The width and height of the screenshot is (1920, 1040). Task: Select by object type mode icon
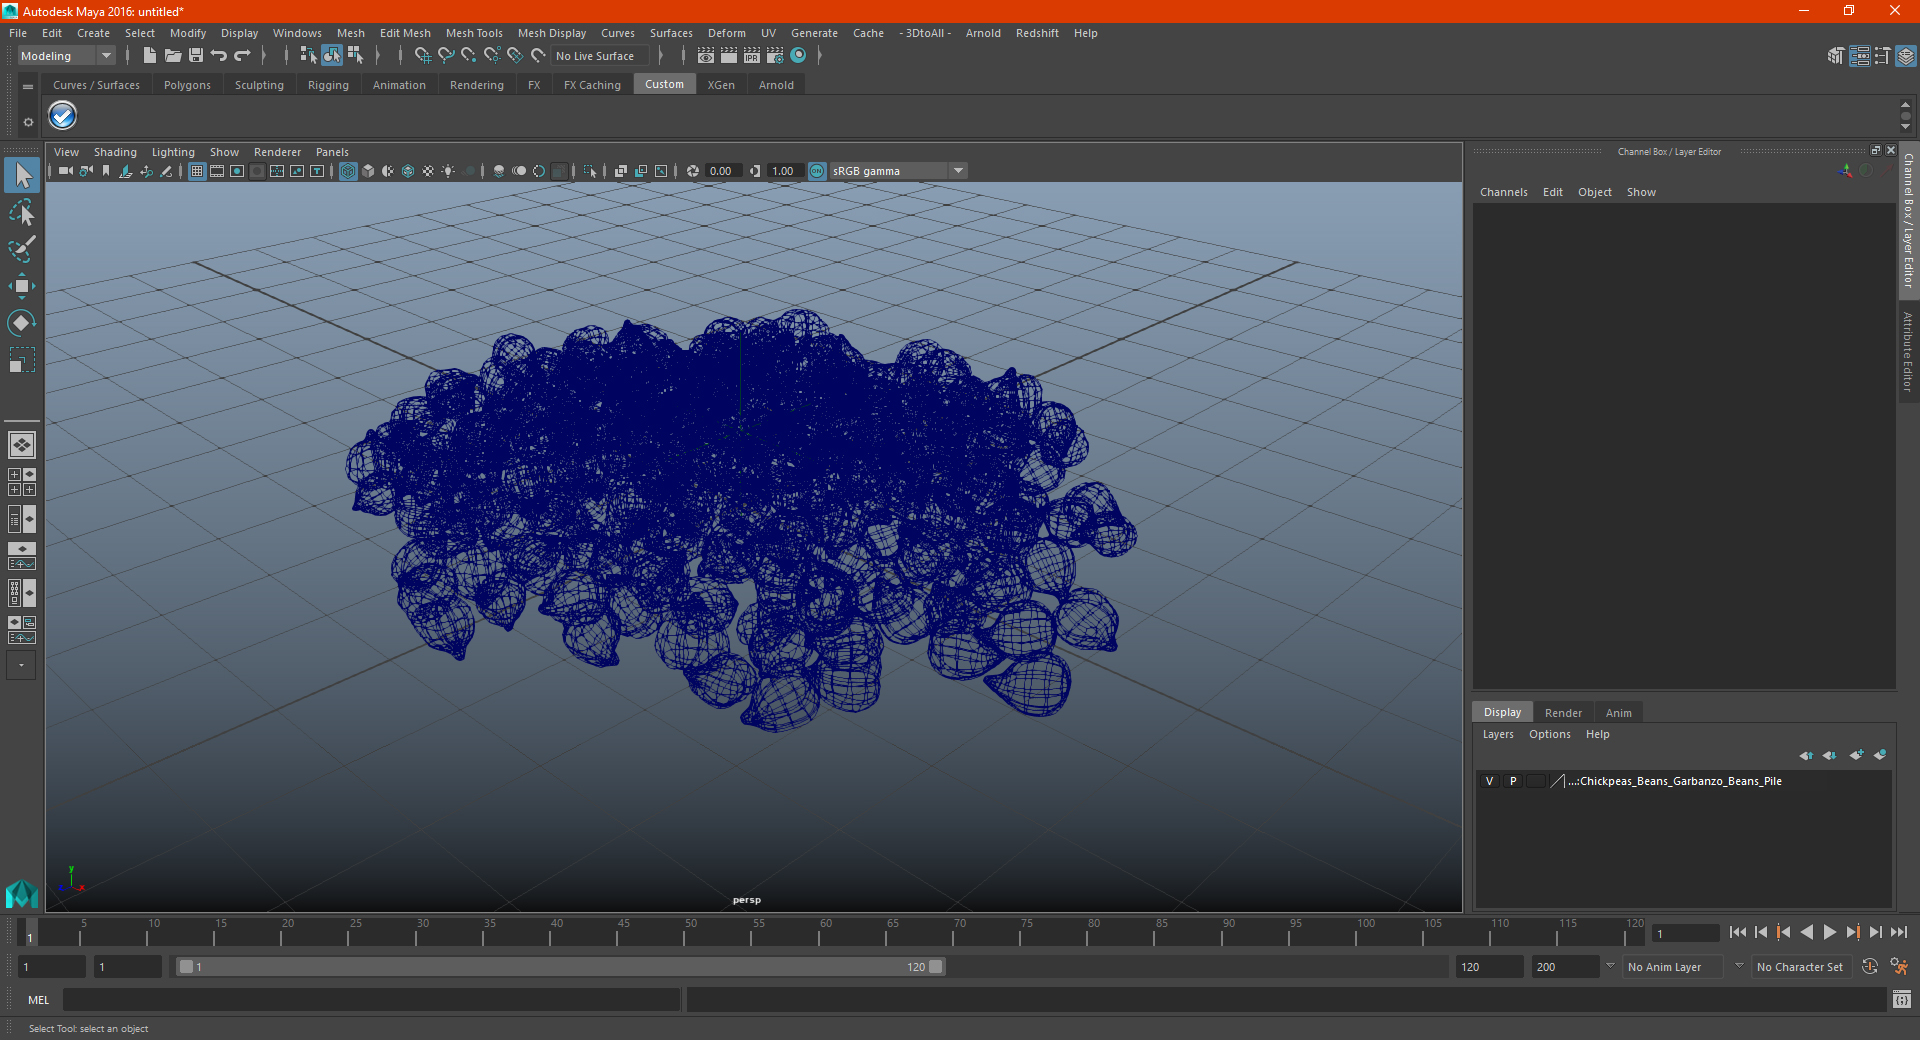point(332,56)
